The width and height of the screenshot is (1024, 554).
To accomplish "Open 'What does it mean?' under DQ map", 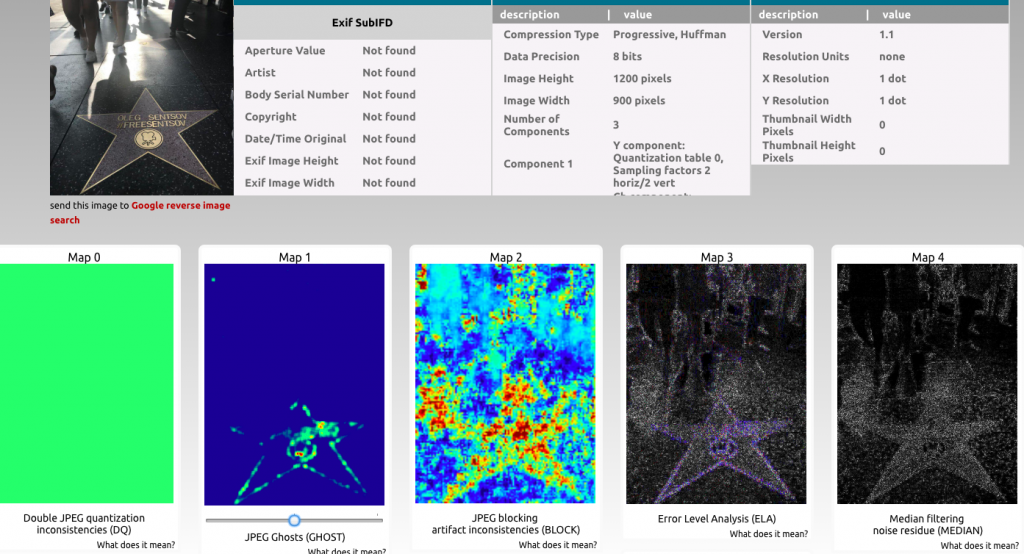I will (x=136, y=545).
